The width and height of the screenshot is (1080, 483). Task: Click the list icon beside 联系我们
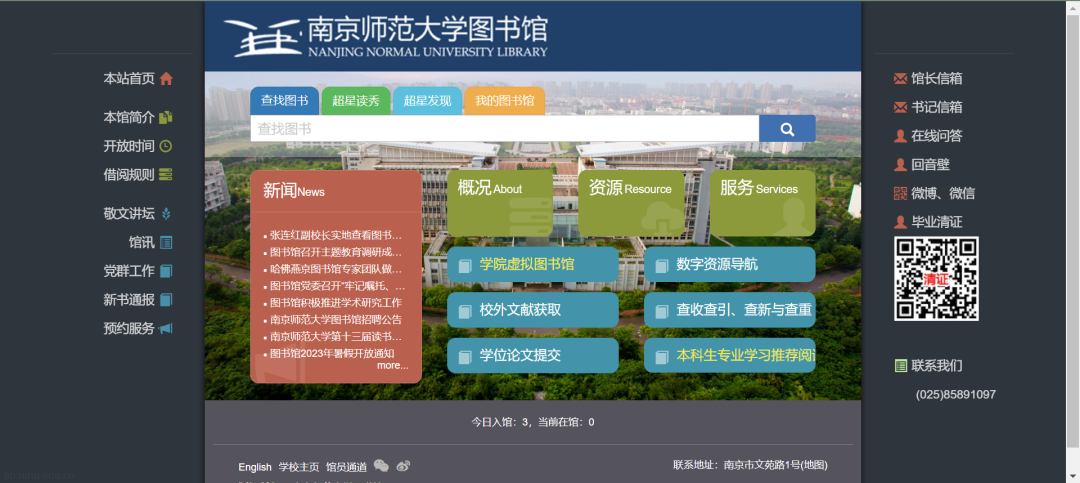click(x=900, y=365)
